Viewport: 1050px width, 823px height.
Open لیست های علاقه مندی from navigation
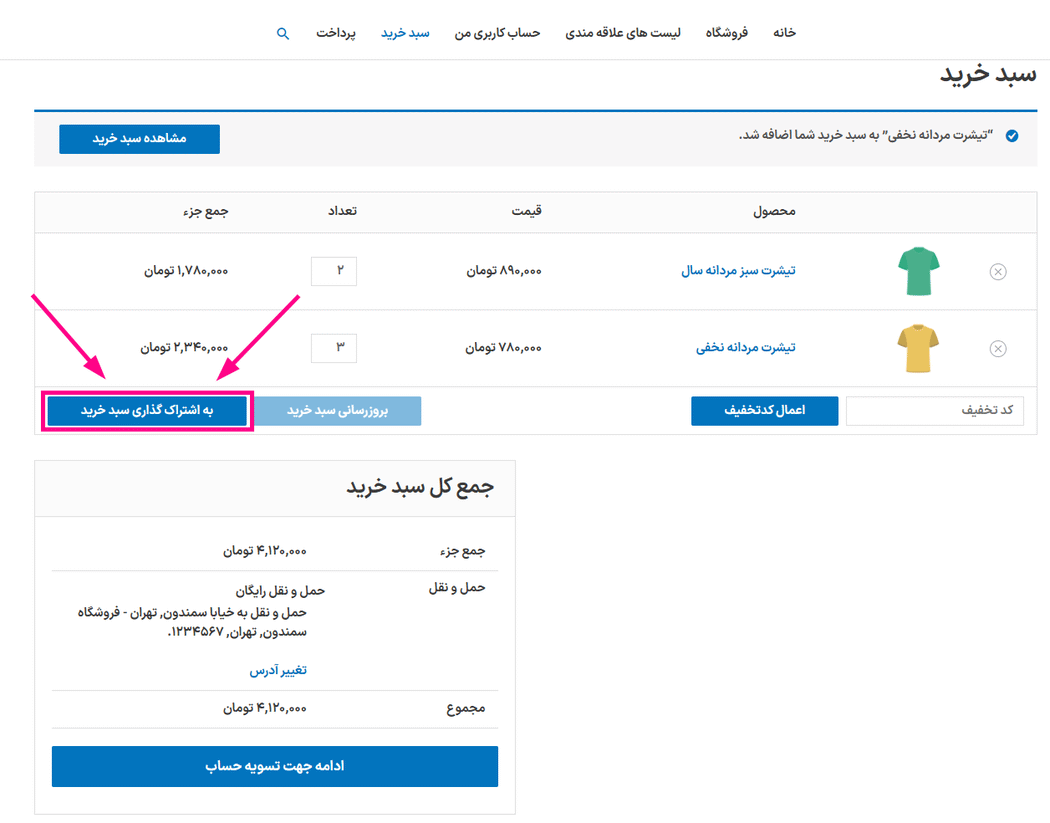[x=624, y=33]
